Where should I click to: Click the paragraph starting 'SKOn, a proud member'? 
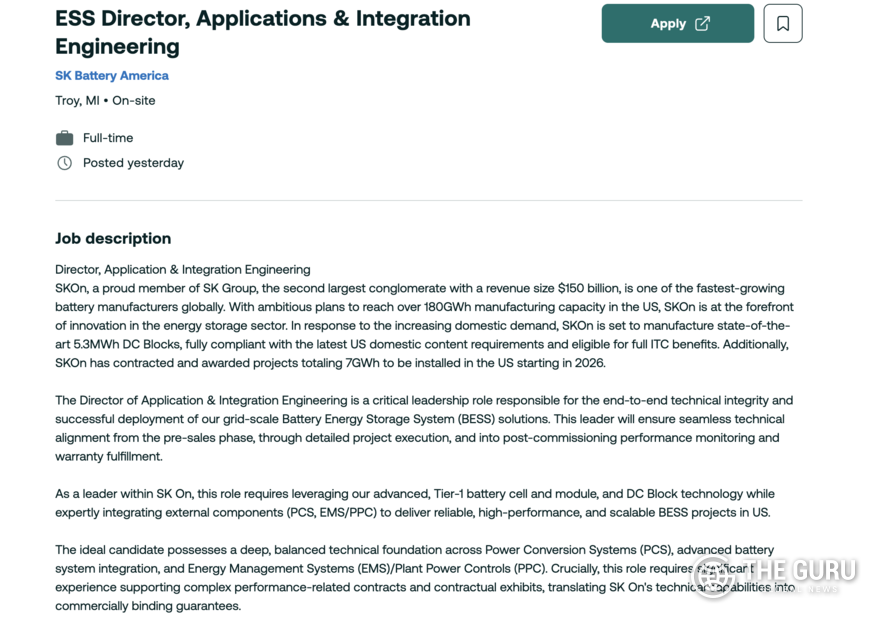420,325
